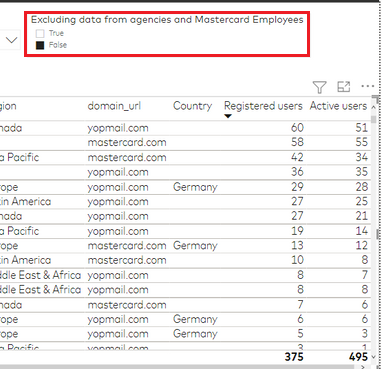The height and width of the screenshot is (371, 382).
Task: Sort by the Active users column header
Action: pos(338,106)
